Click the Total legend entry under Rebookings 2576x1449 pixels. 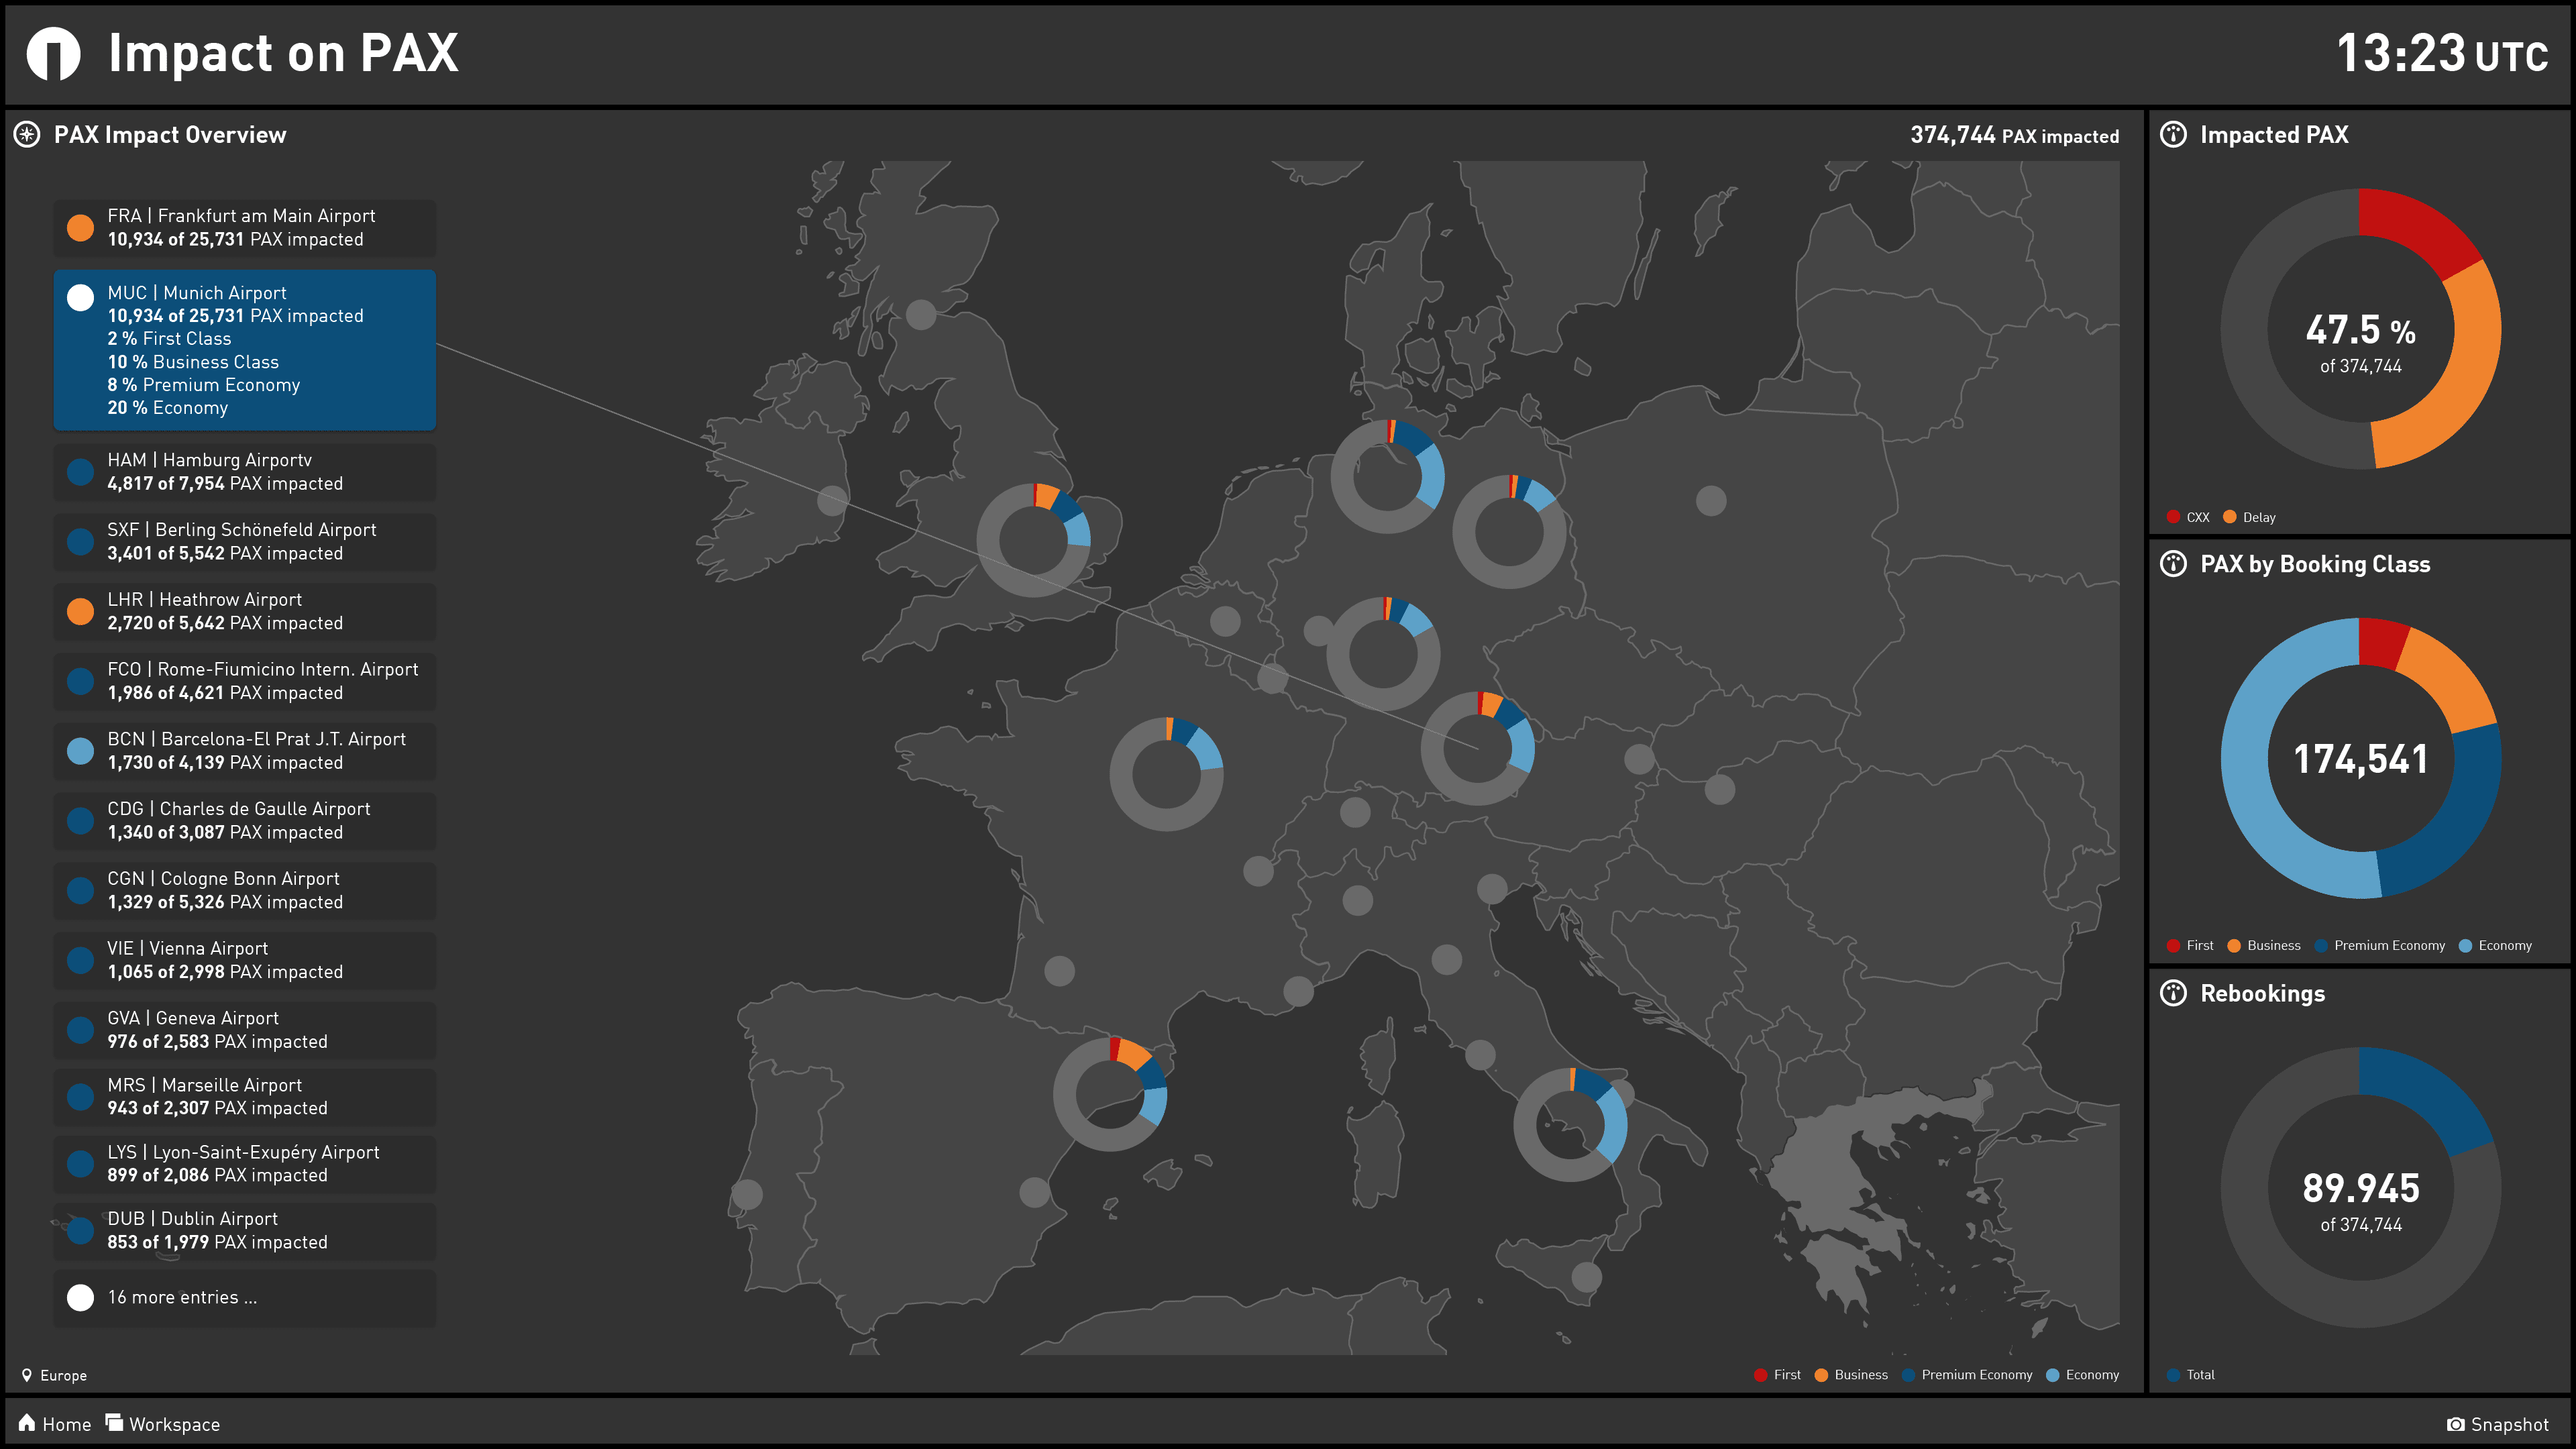point(2190,1375)
